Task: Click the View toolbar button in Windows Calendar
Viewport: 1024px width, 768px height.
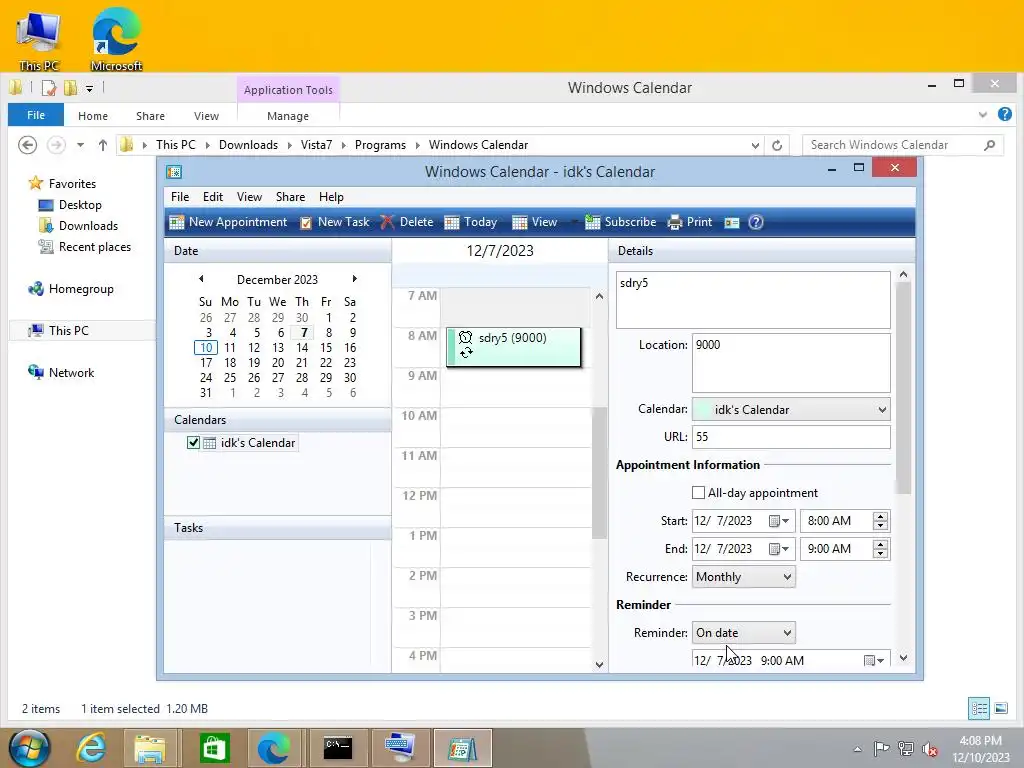Action: [x=535, y=222]
